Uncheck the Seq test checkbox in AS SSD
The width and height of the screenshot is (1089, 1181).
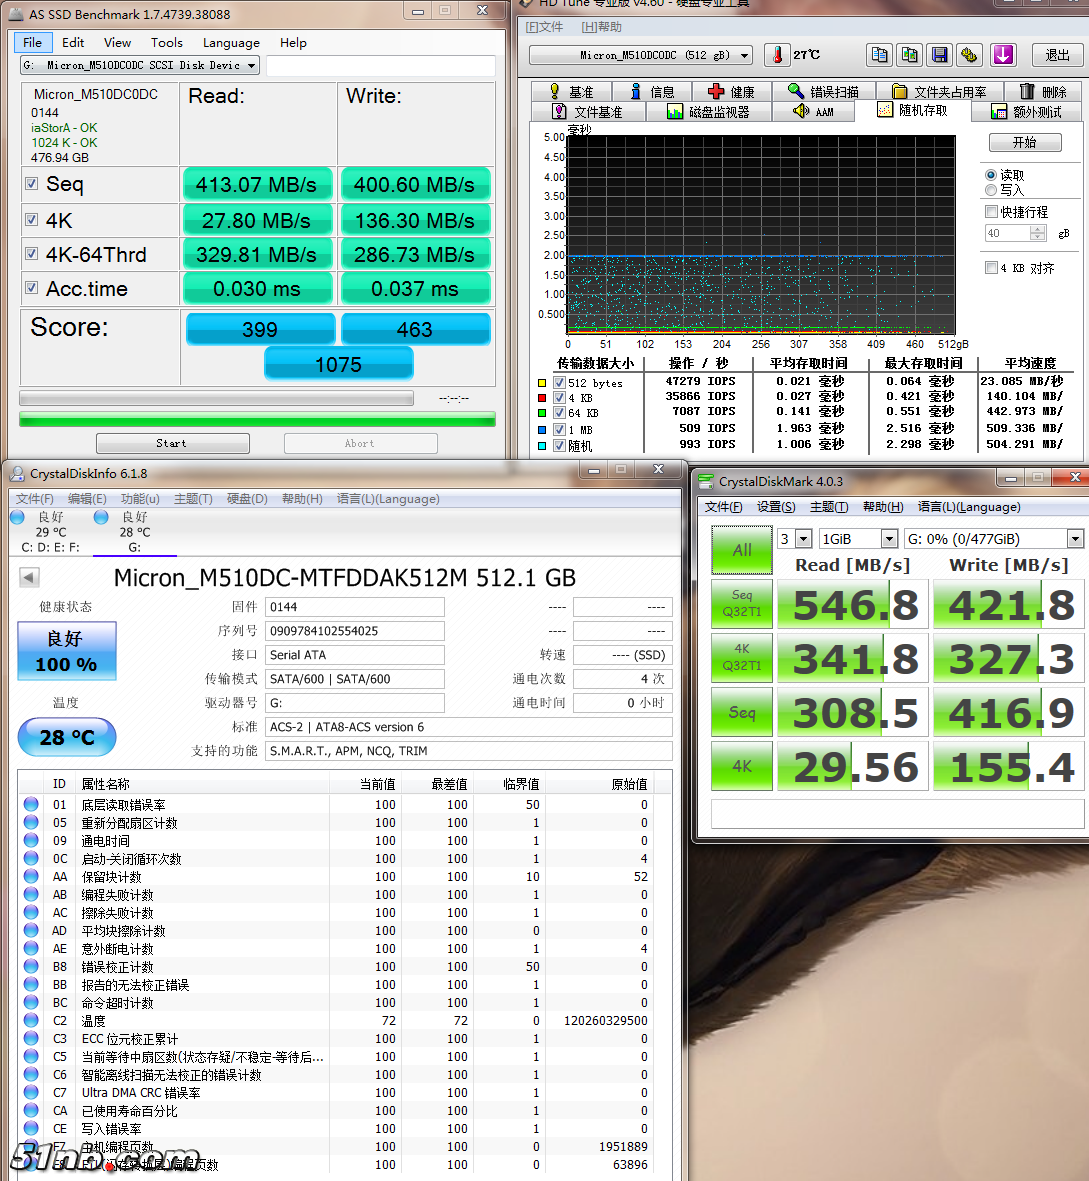coord(32,184)
